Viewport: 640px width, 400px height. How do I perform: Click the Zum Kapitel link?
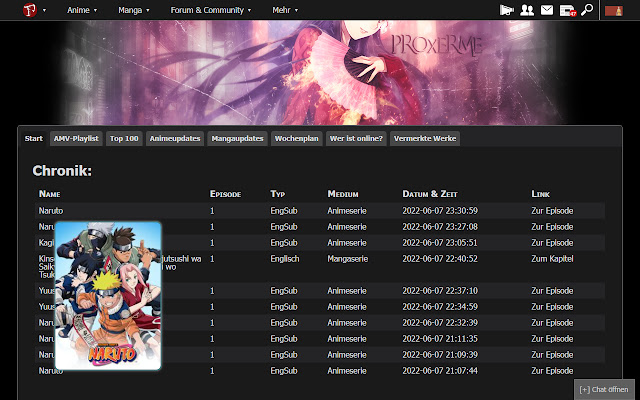click(552, 258)
